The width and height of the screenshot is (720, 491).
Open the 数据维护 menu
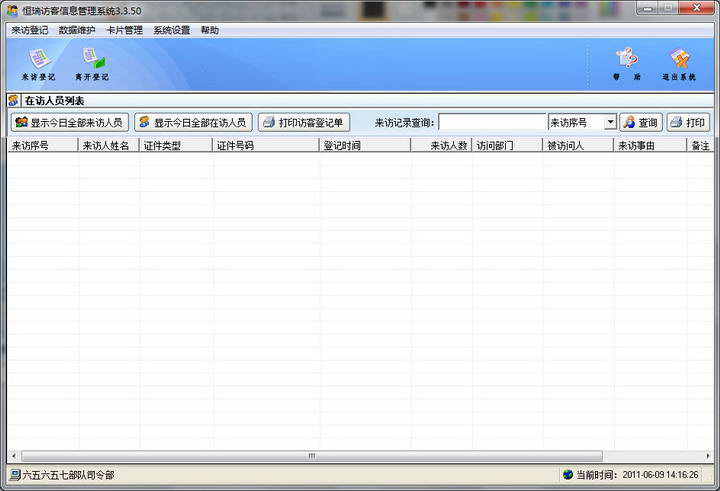[77, 30]
